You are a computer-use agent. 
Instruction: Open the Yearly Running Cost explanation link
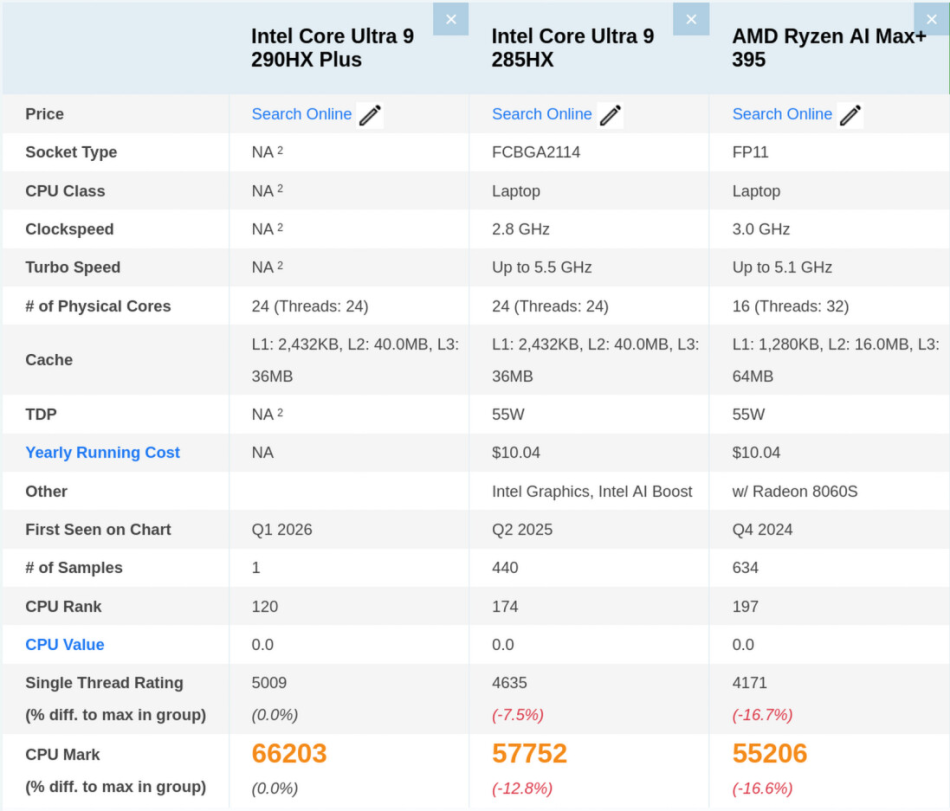102,452
